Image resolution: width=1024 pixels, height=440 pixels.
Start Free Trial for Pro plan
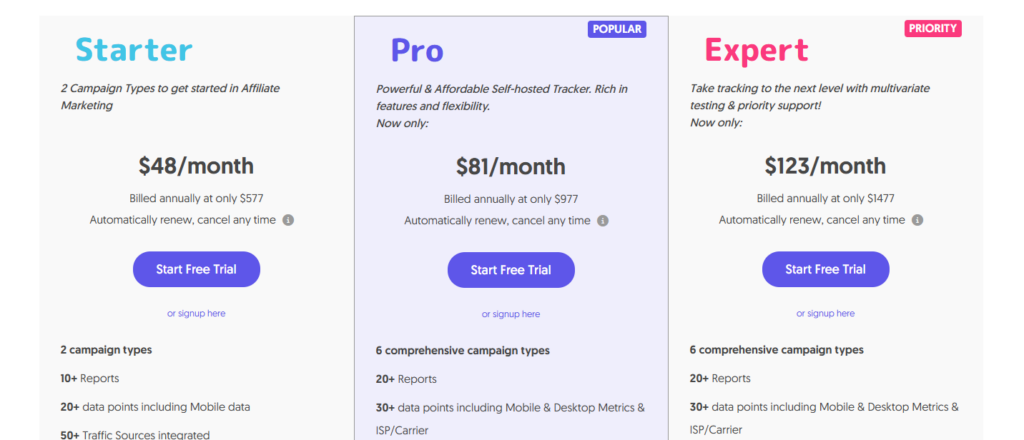[511, 270]
